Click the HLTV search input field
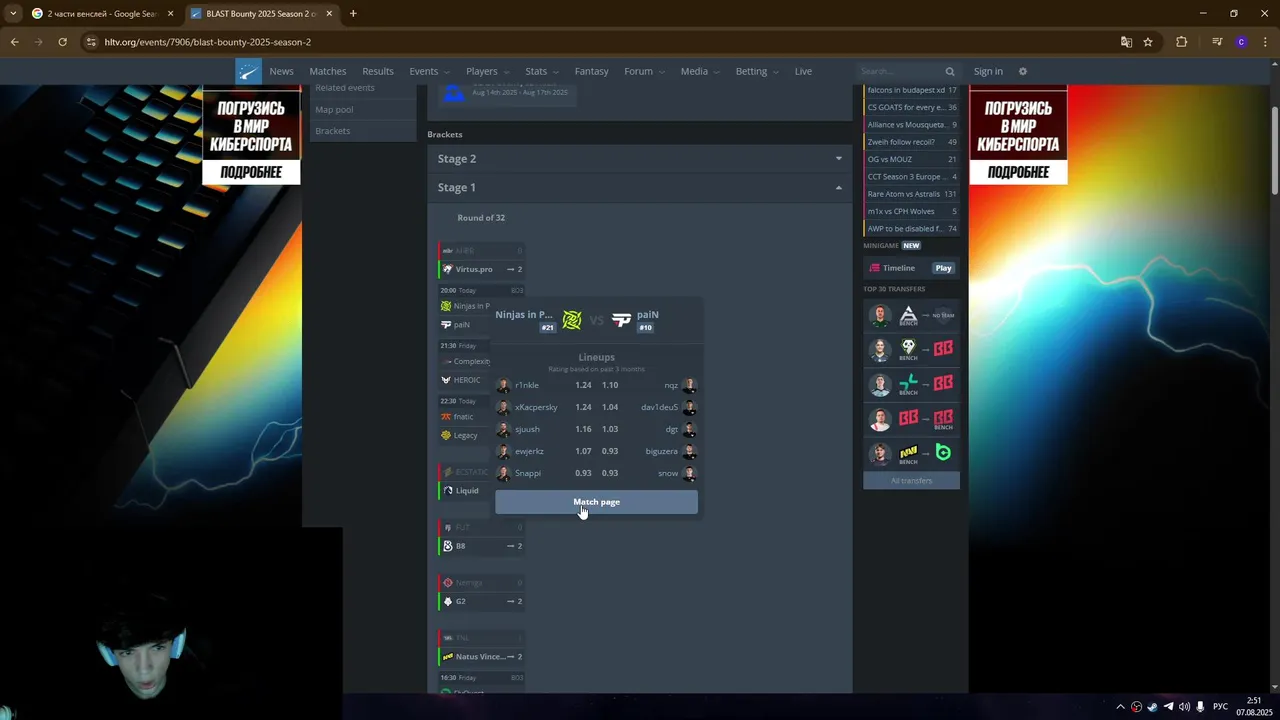Viewport: 1280px width, 720px height. coord(900,72)
